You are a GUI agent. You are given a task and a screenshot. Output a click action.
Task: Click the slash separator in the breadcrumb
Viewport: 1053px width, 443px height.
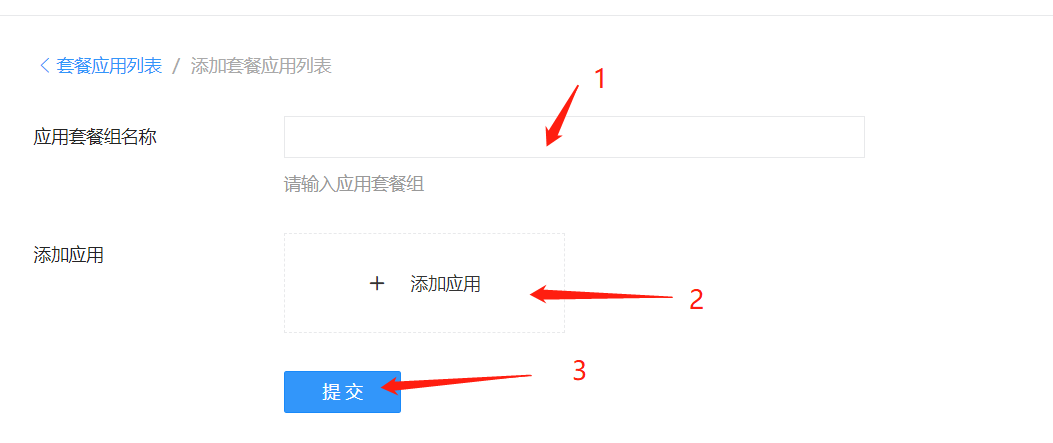click(177, 66)
